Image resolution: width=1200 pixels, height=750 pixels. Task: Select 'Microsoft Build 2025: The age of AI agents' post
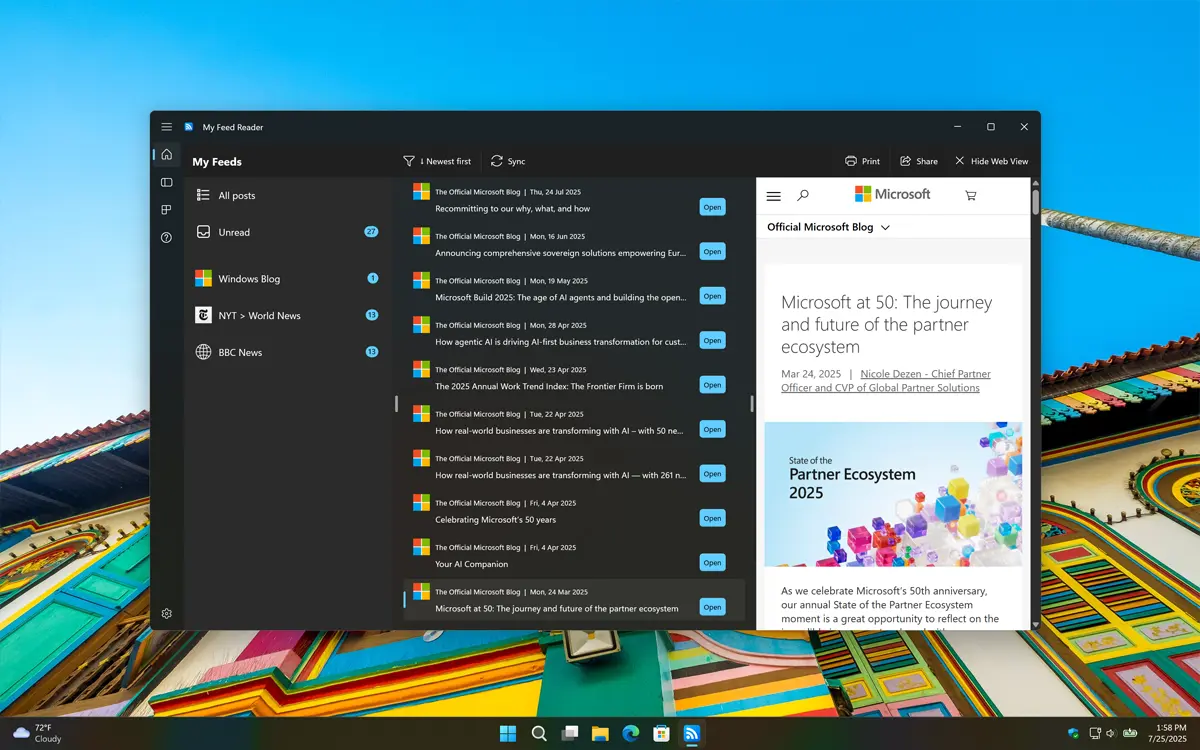tap(561, 297)
